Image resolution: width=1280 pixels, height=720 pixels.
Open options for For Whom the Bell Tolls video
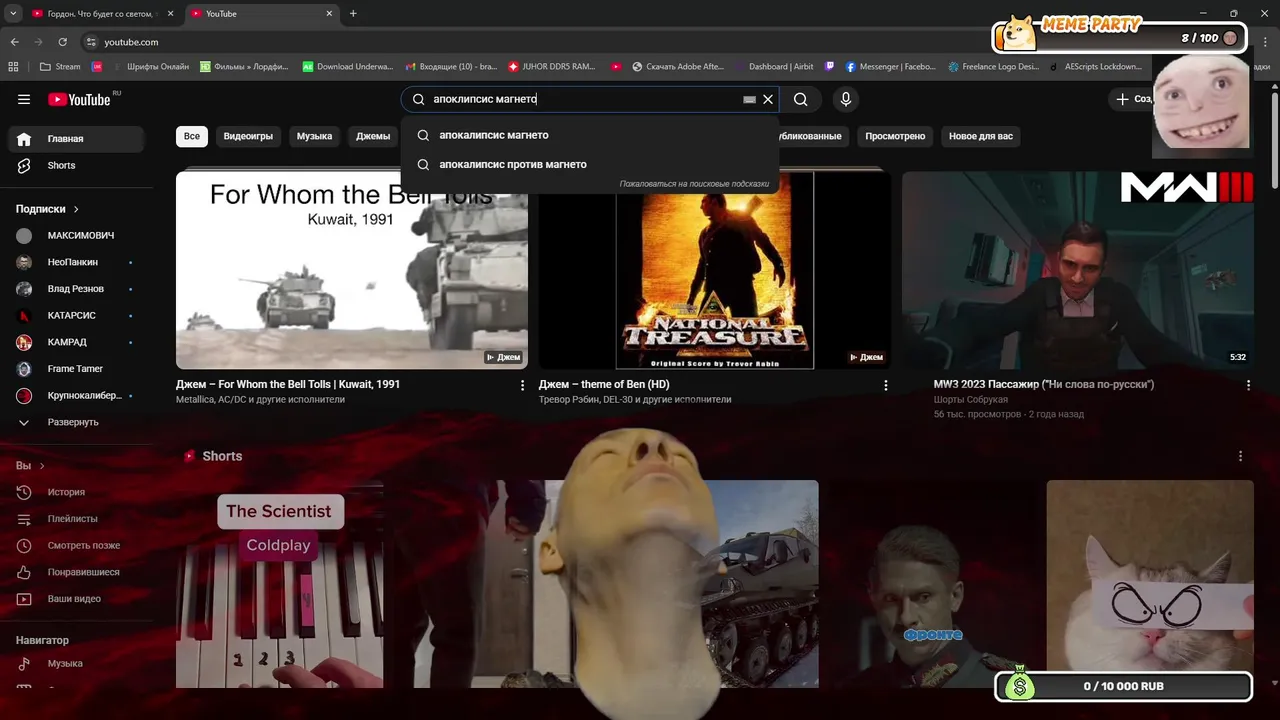click(522, 385)
